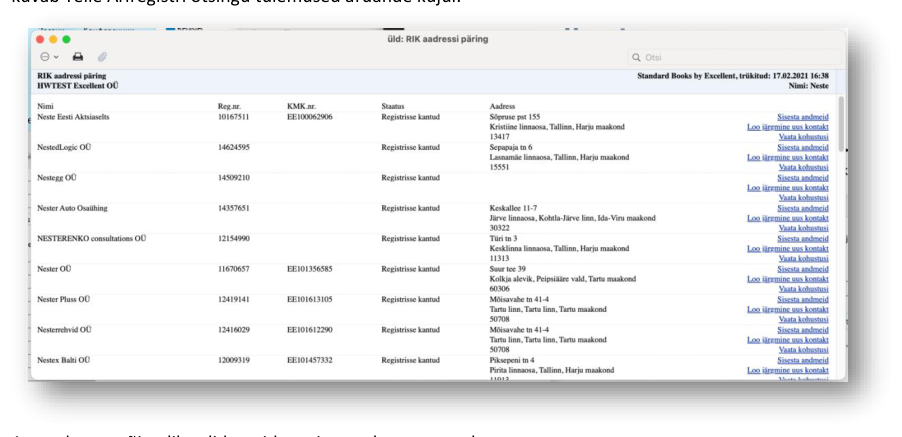The image size is (902, 437).
Task: Click the KMK.nr. column header
Action: point(301,106)
